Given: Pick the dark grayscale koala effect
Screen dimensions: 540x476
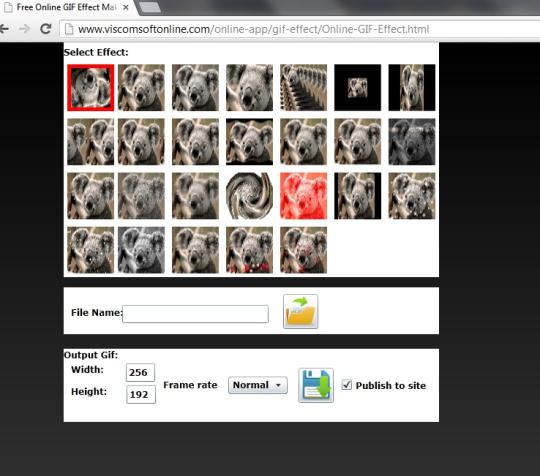Looking at the screenshot, I should pos(412,142).
